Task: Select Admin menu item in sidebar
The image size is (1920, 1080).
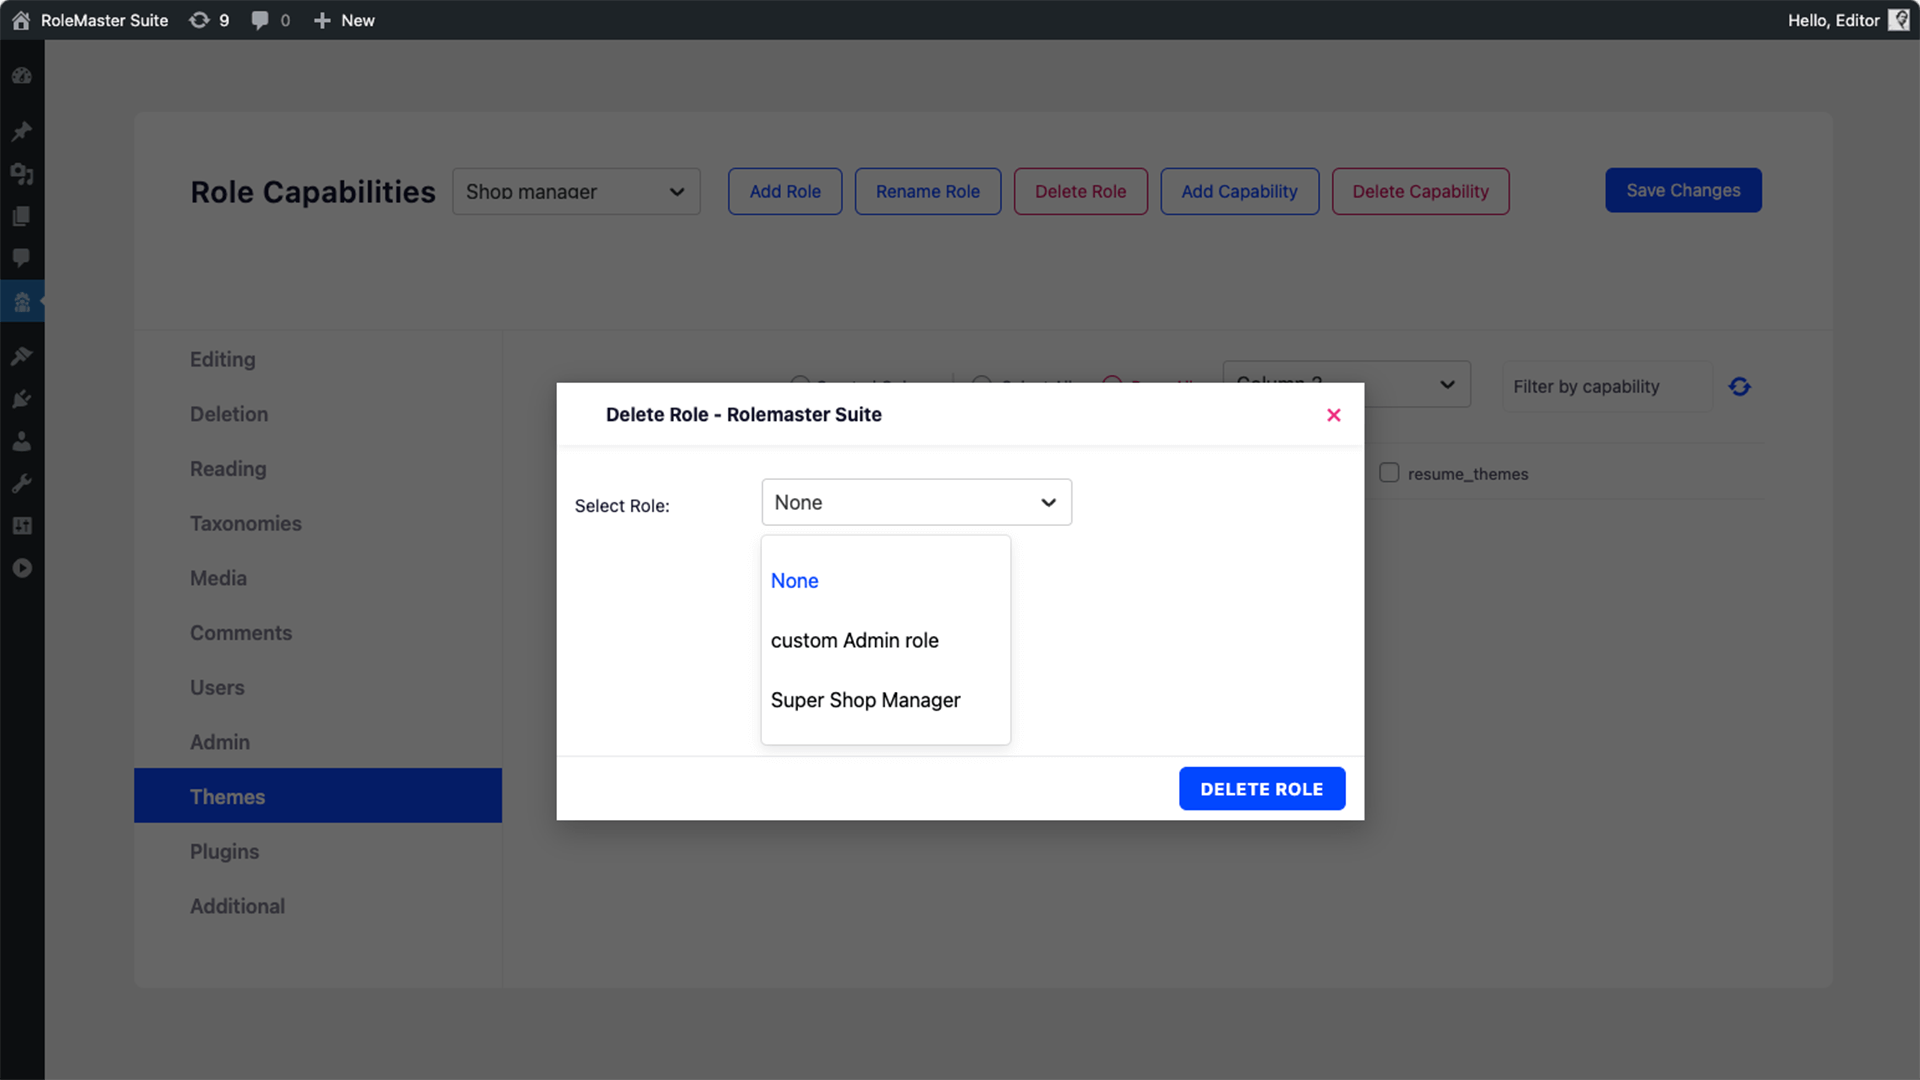Action: click(219, 741)
